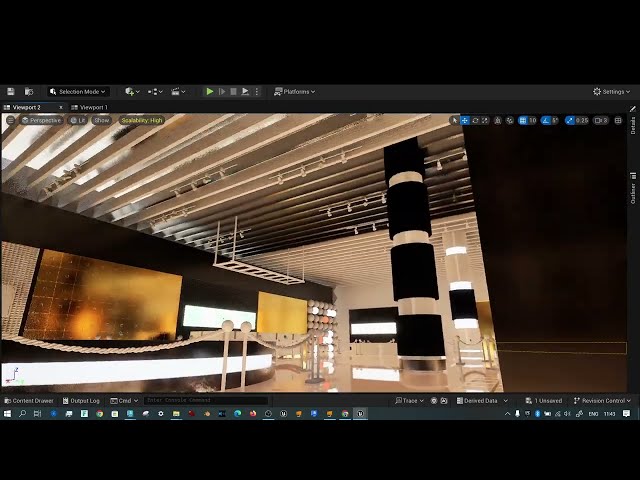Open the Windows notification center

(x=627, y=413)
